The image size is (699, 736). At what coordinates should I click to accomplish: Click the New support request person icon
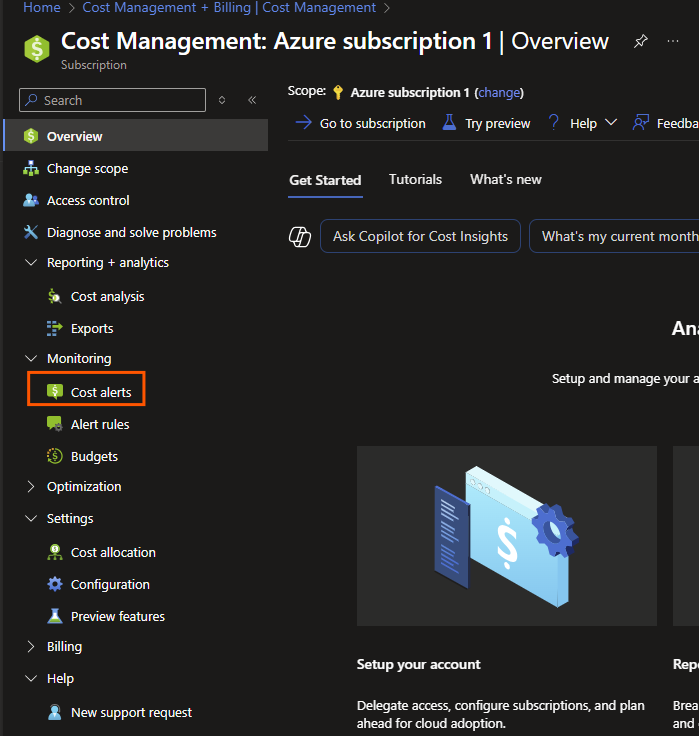click(55, 712)
